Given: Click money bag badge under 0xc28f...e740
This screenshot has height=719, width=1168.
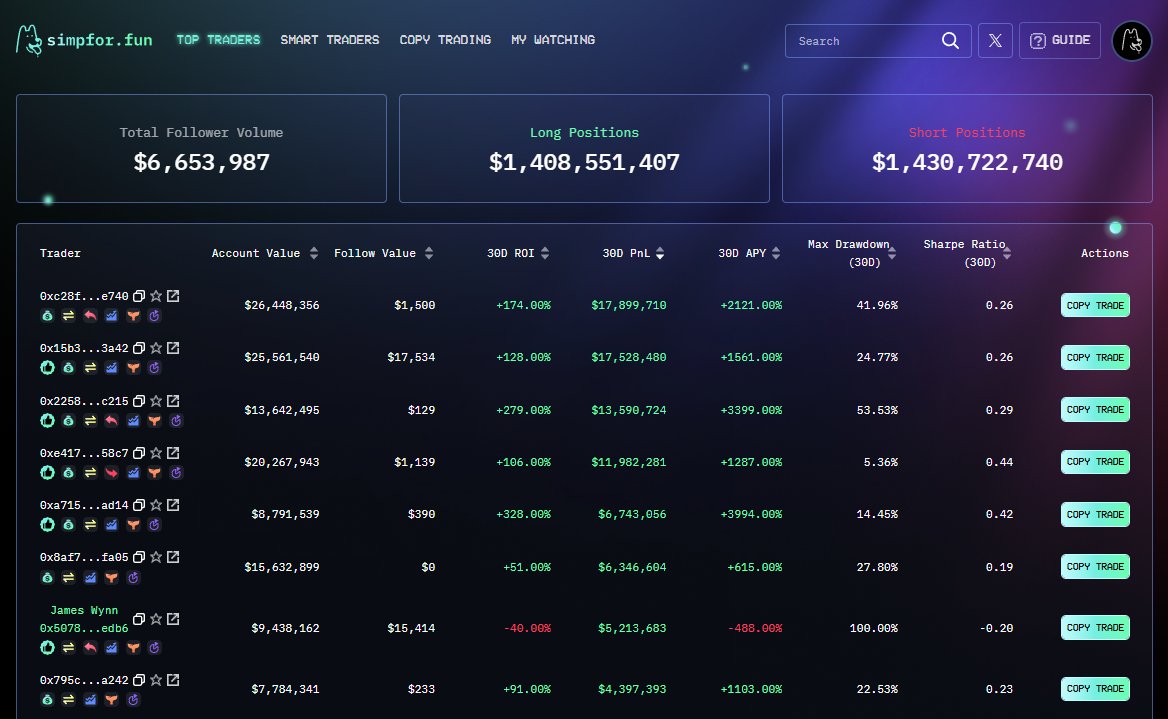Looking at the screenshot, I should 47,316.
